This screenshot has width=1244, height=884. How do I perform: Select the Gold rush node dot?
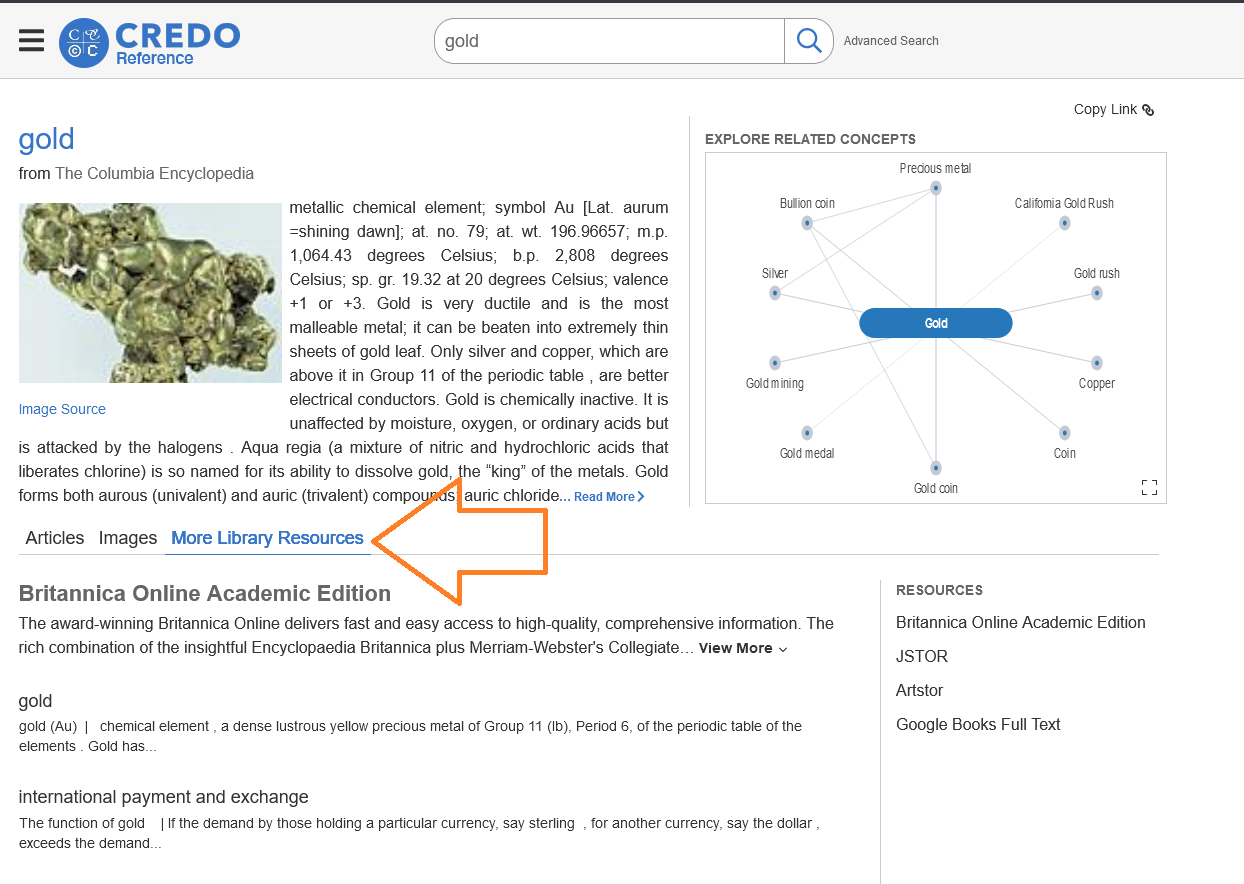[1097, 293]
